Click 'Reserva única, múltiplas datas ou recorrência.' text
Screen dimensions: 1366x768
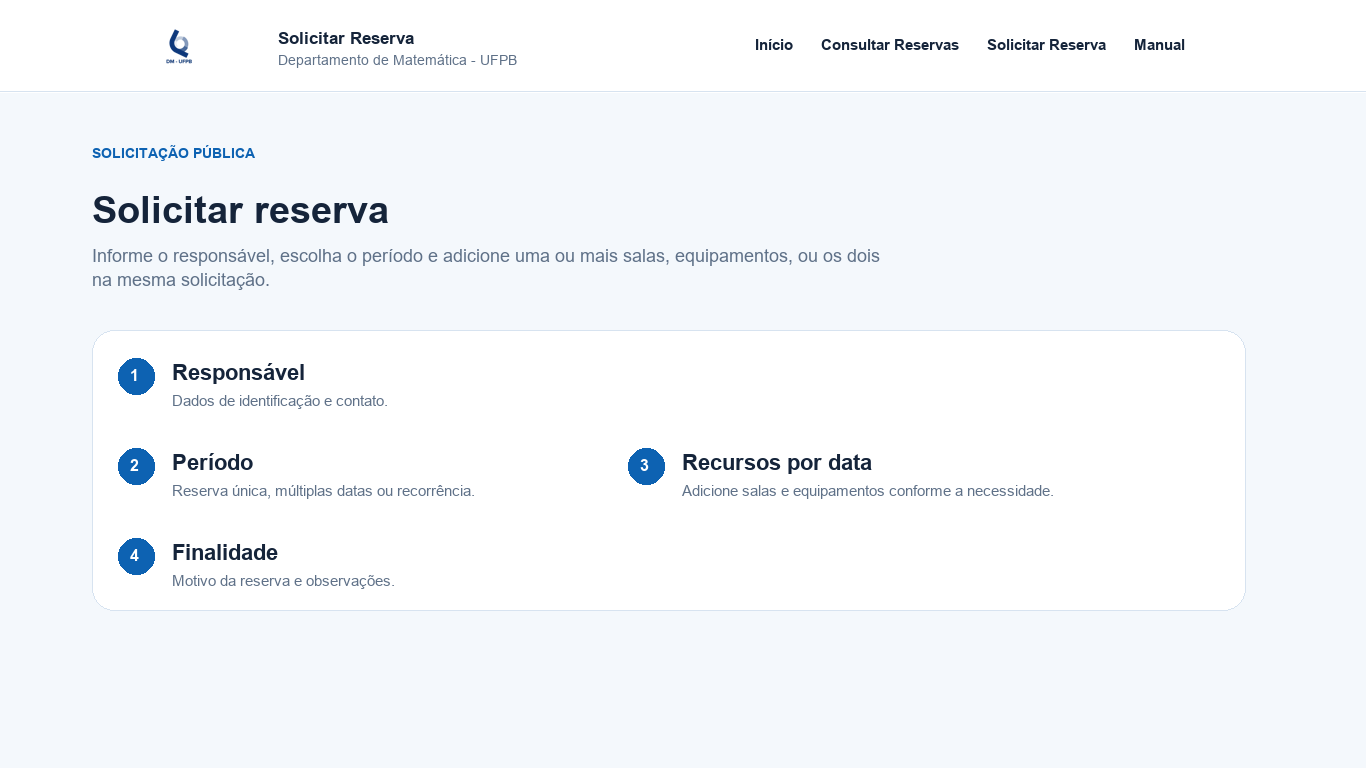(323, 491)
